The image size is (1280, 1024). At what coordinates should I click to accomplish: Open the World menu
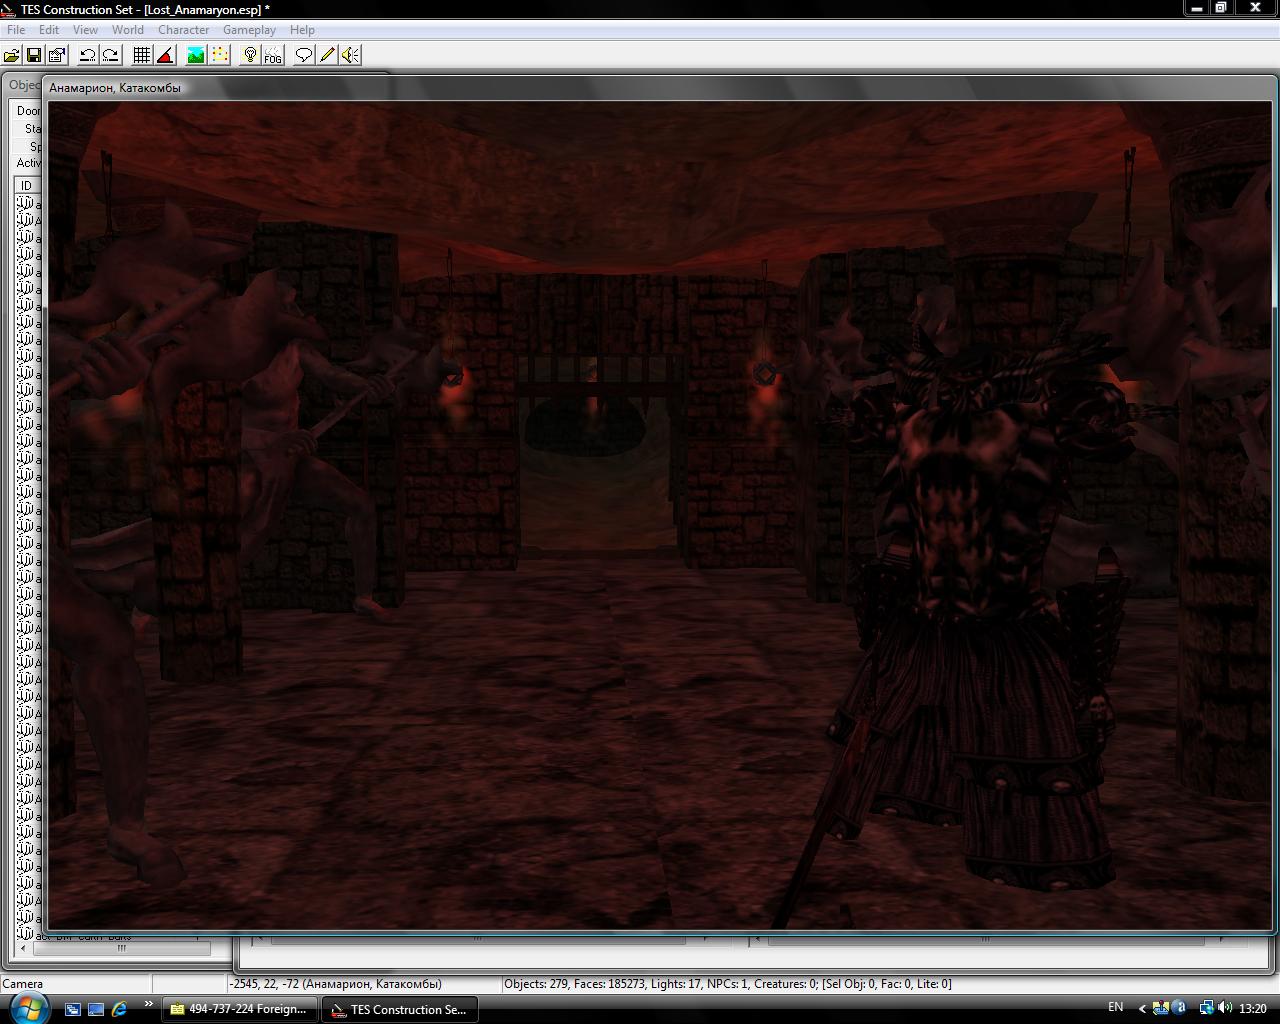coord(127,30)
